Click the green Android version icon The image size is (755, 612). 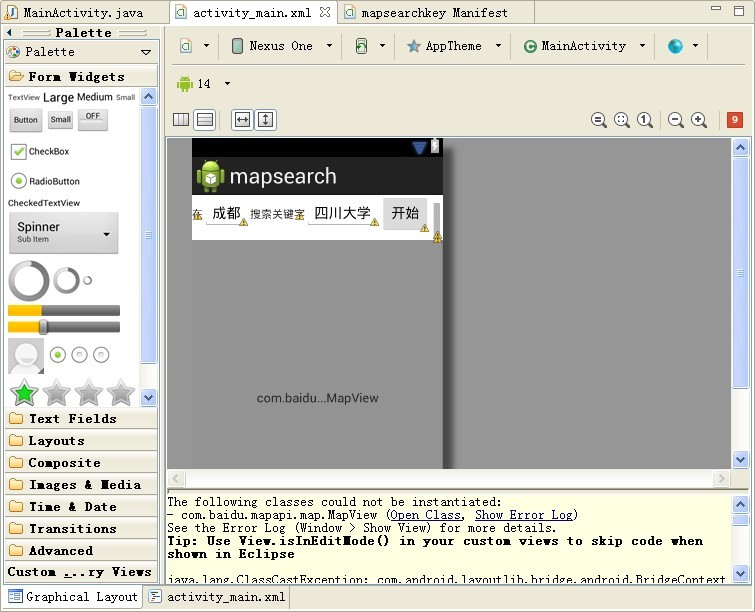coord(184,84)
